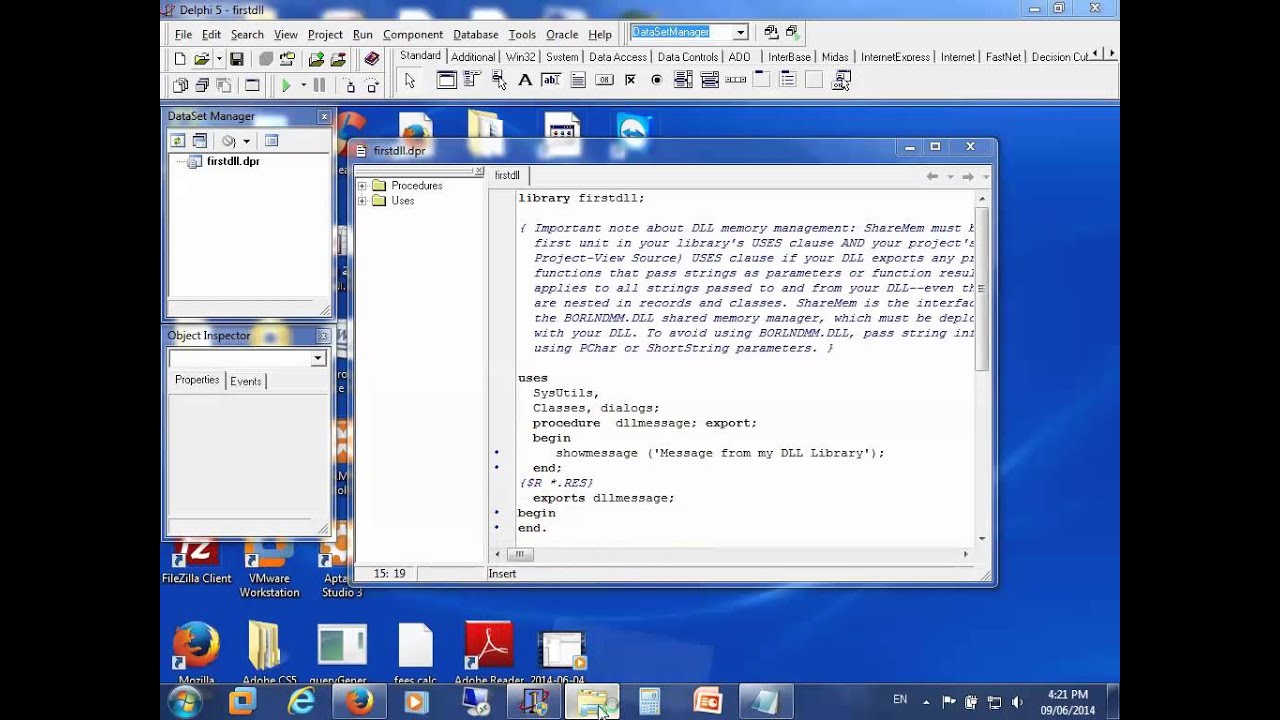The height and width of the screenshot is (720, 1280).
Task: Open the dropdown arrow in the DataSet Manager toolbar
Action: [x=246, y=141]
